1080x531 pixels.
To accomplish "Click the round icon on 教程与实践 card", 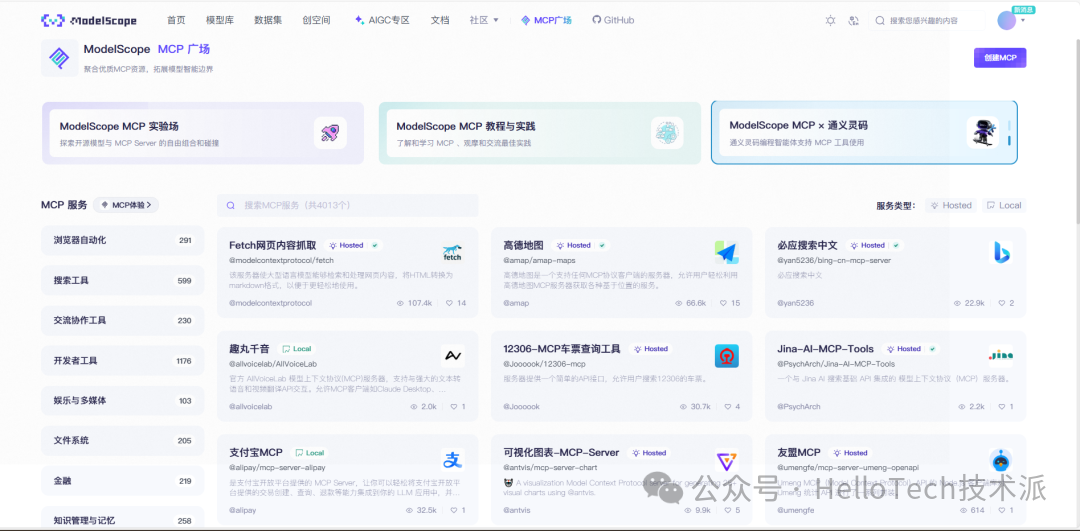I will click(x=667, y=132).
